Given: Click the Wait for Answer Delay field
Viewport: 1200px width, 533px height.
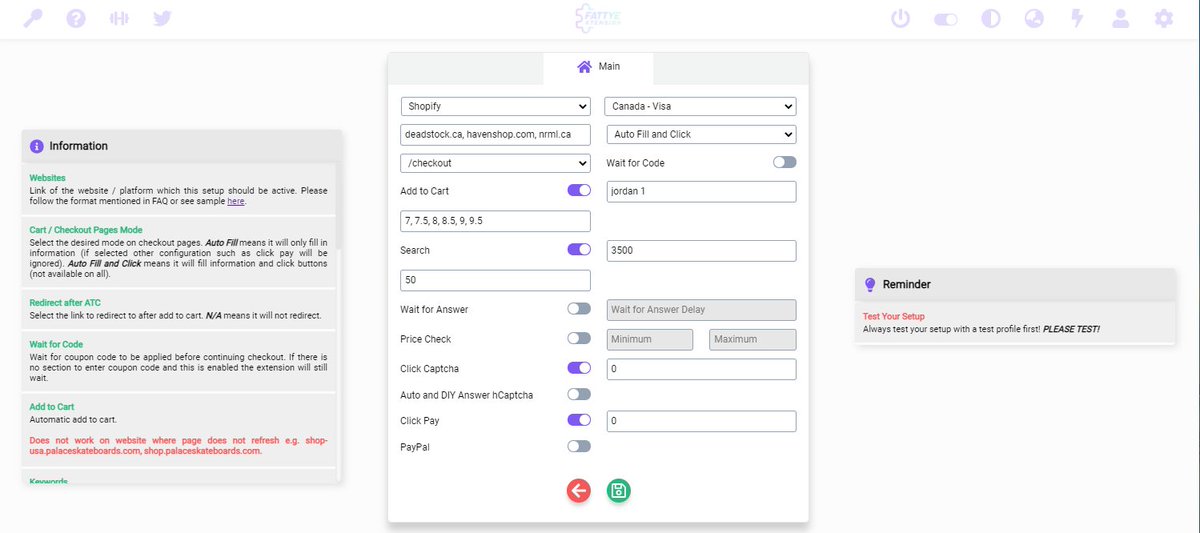Looking at the screenshot, I should point(701,310).
